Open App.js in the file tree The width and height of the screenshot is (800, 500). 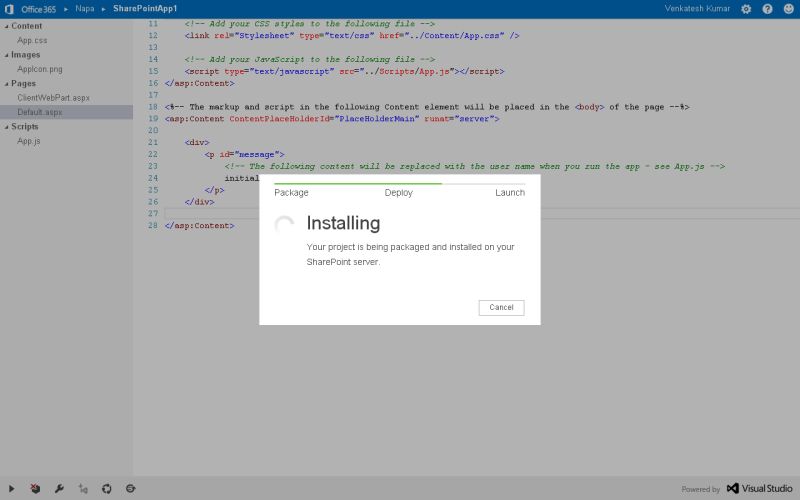[29, 141]
